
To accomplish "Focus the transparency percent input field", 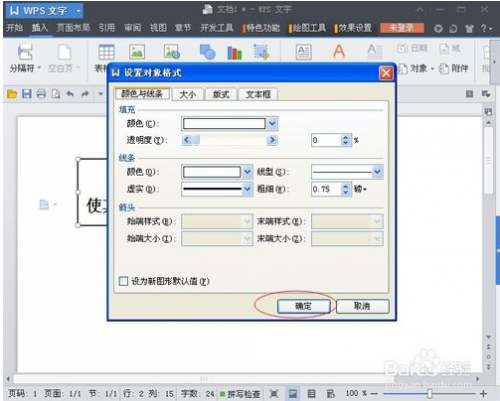I will [326, 140].
